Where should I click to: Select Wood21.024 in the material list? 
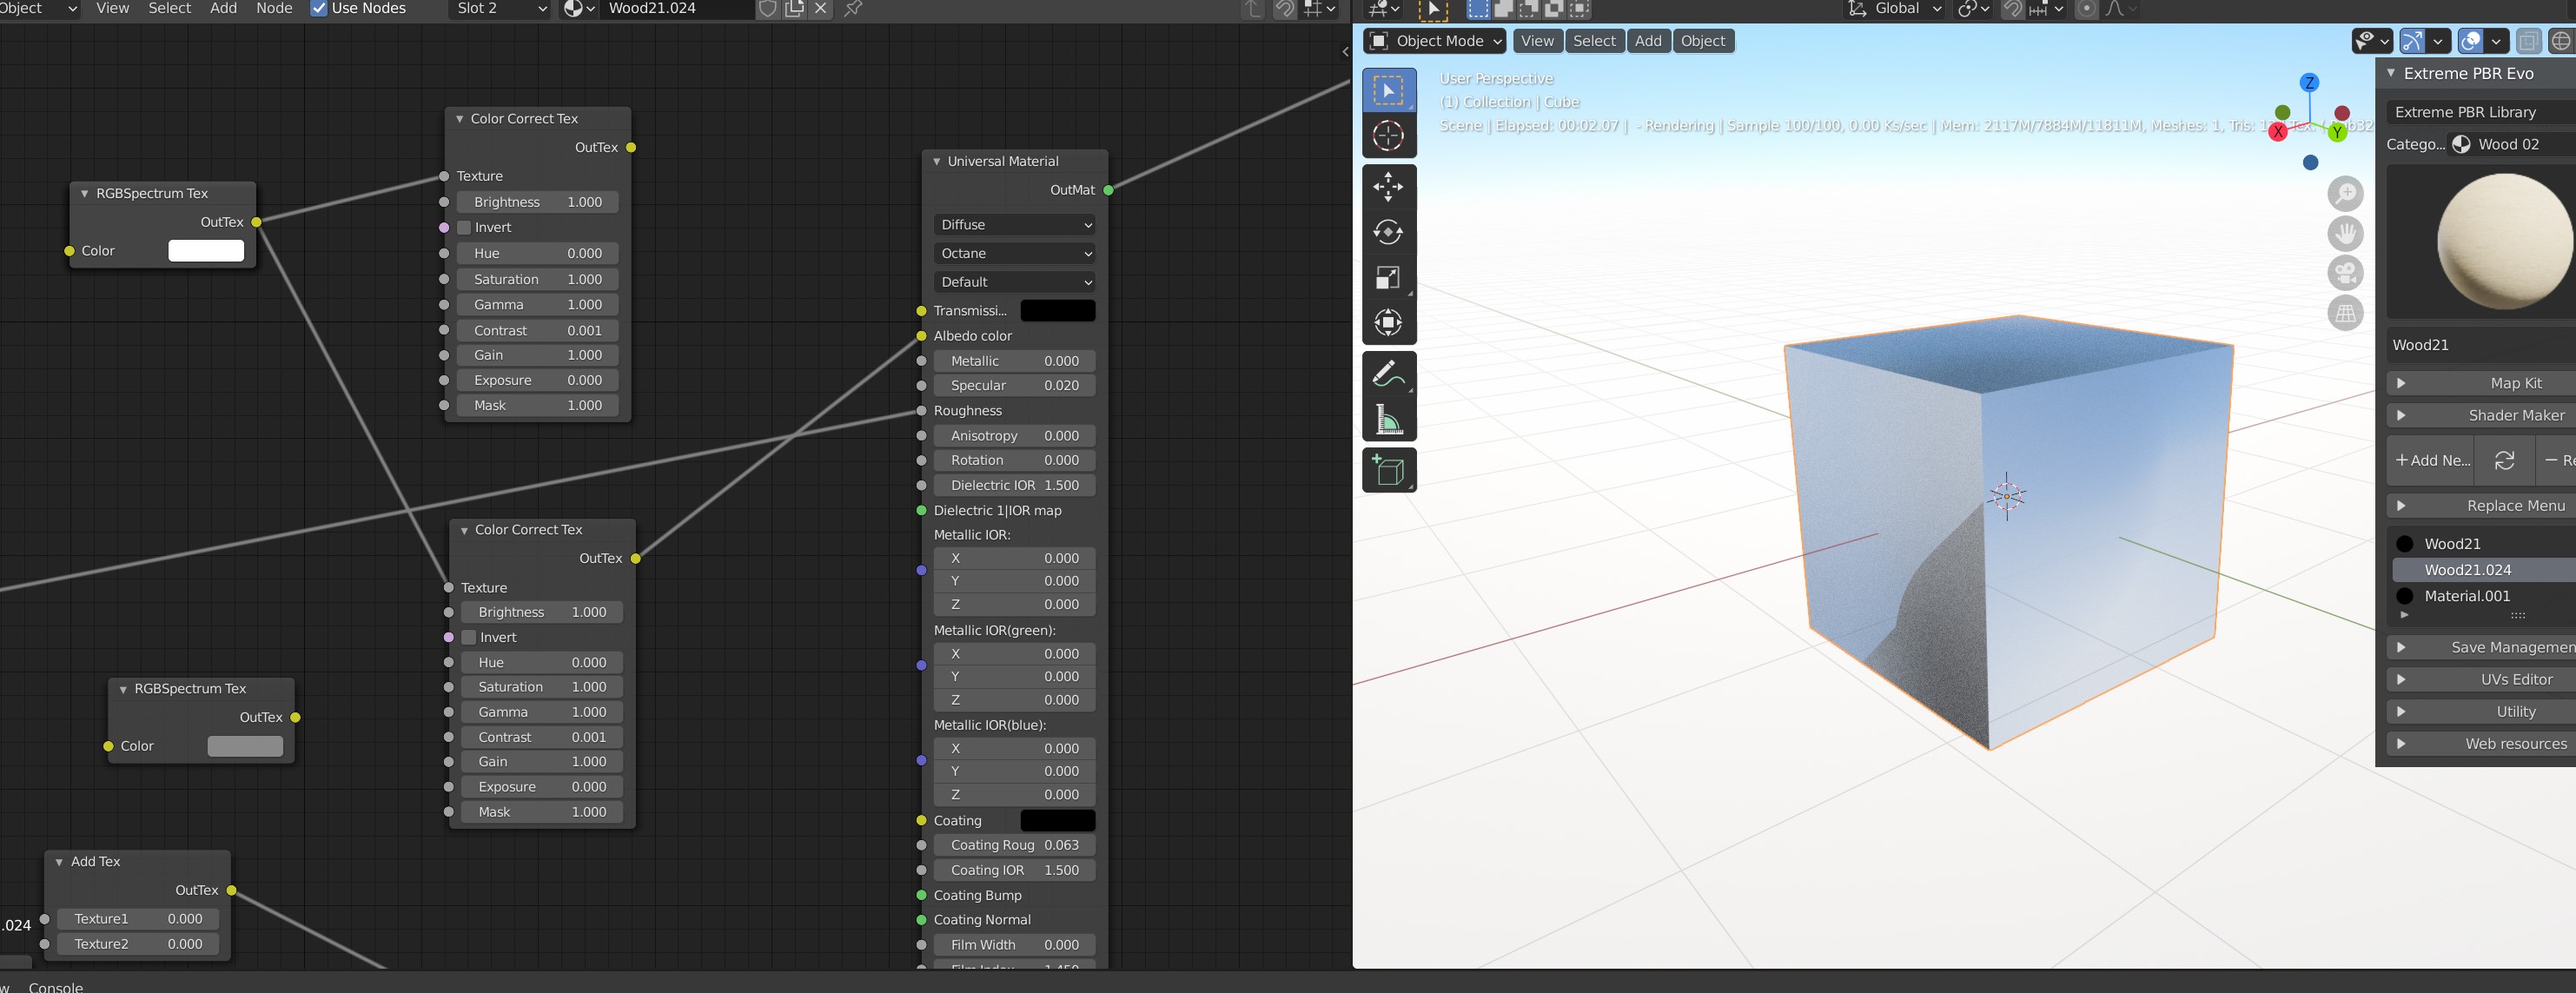(2467, 570)
